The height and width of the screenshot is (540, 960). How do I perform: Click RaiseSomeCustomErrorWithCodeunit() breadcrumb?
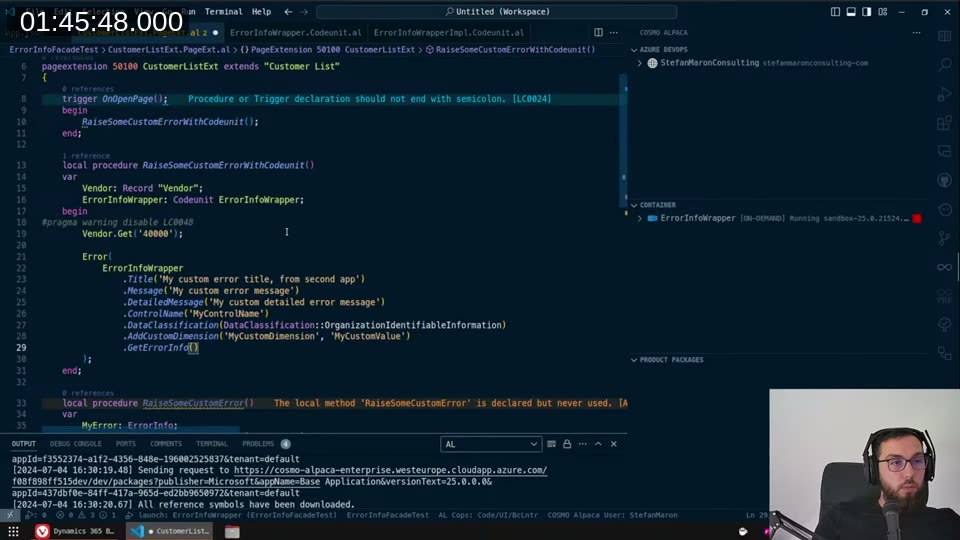pos(510,50)
